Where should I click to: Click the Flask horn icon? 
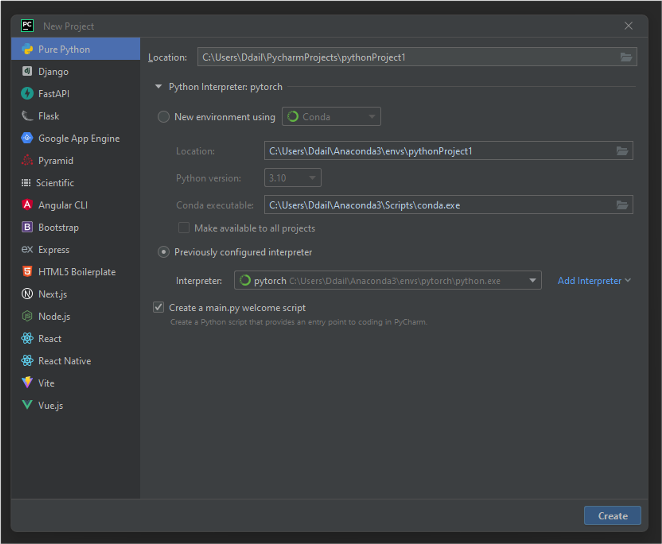click(x=27, y=116)
